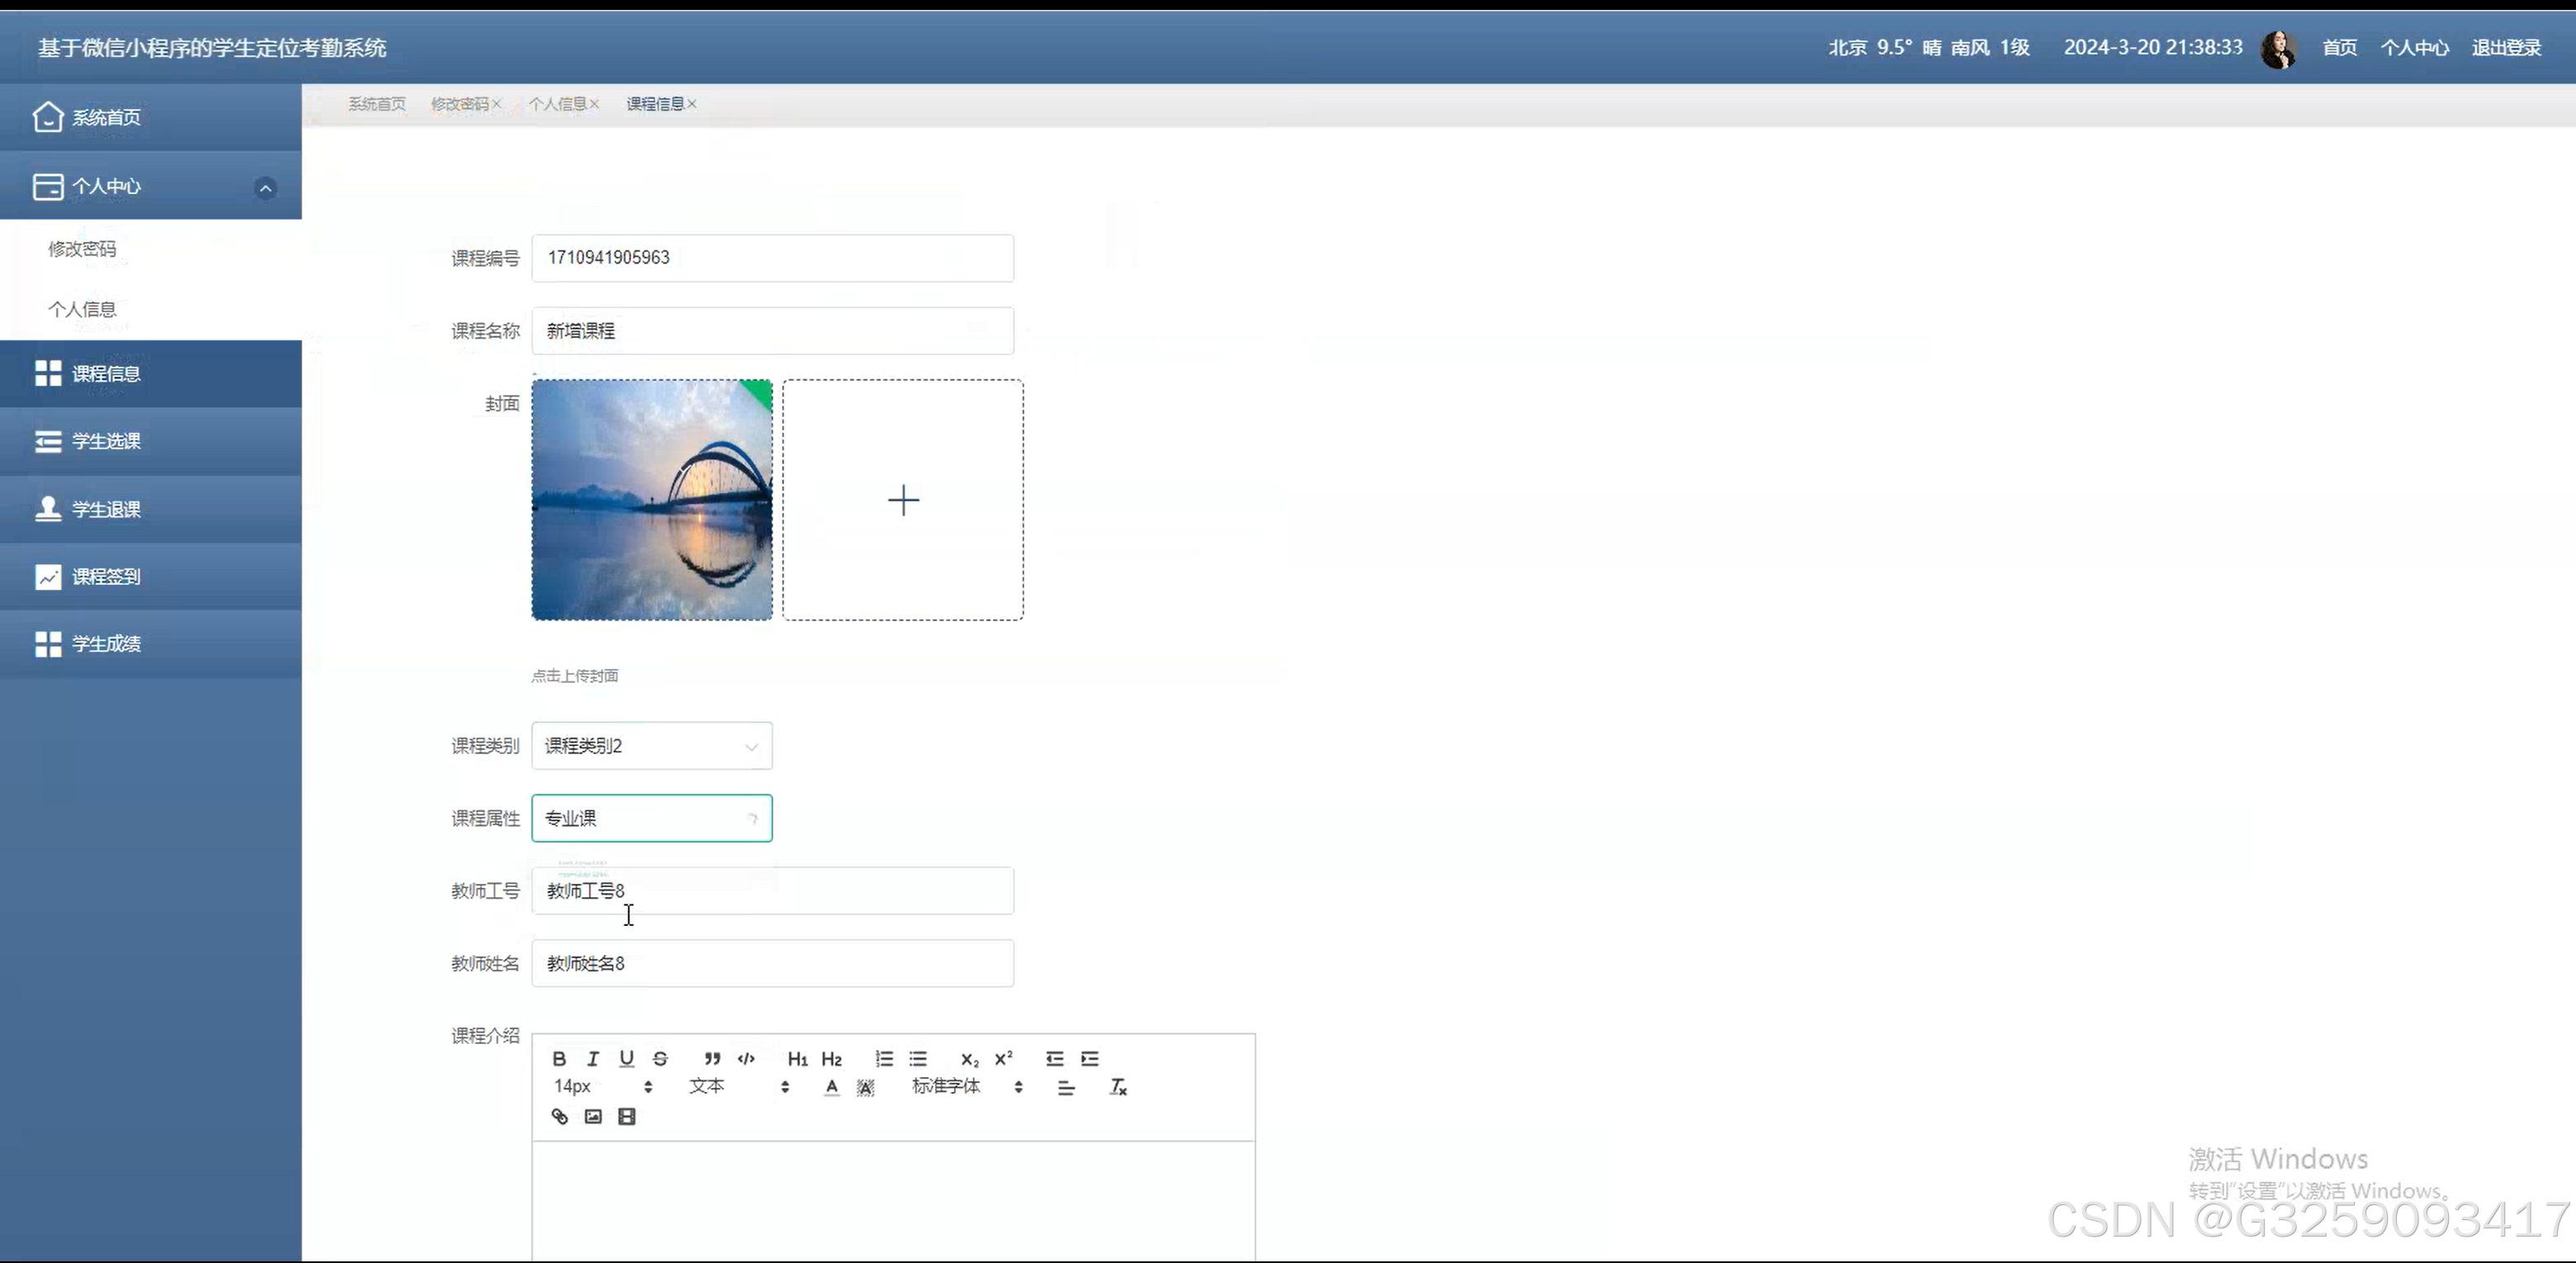Select 课程信息 in the sidebar
Screen dimensions: 2576x1263
pos(151,374)
